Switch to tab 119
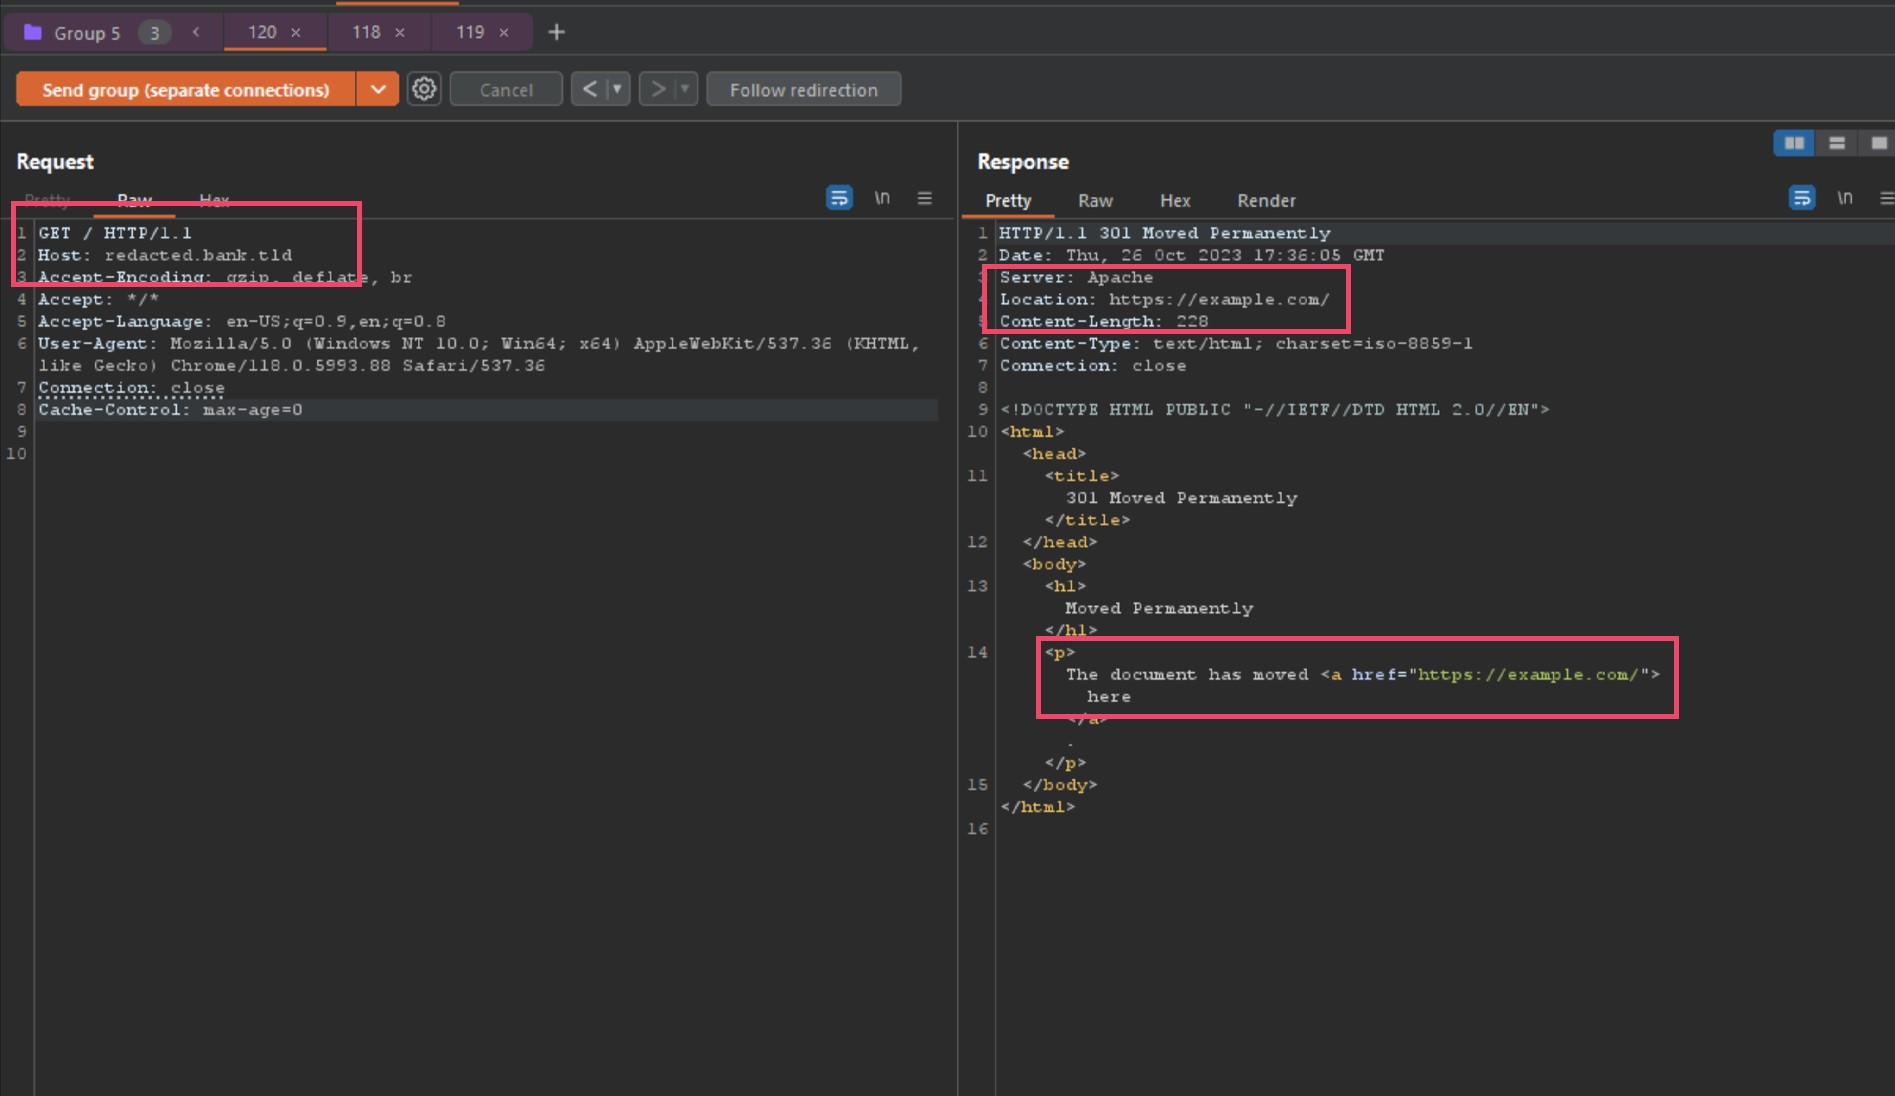 470,32
